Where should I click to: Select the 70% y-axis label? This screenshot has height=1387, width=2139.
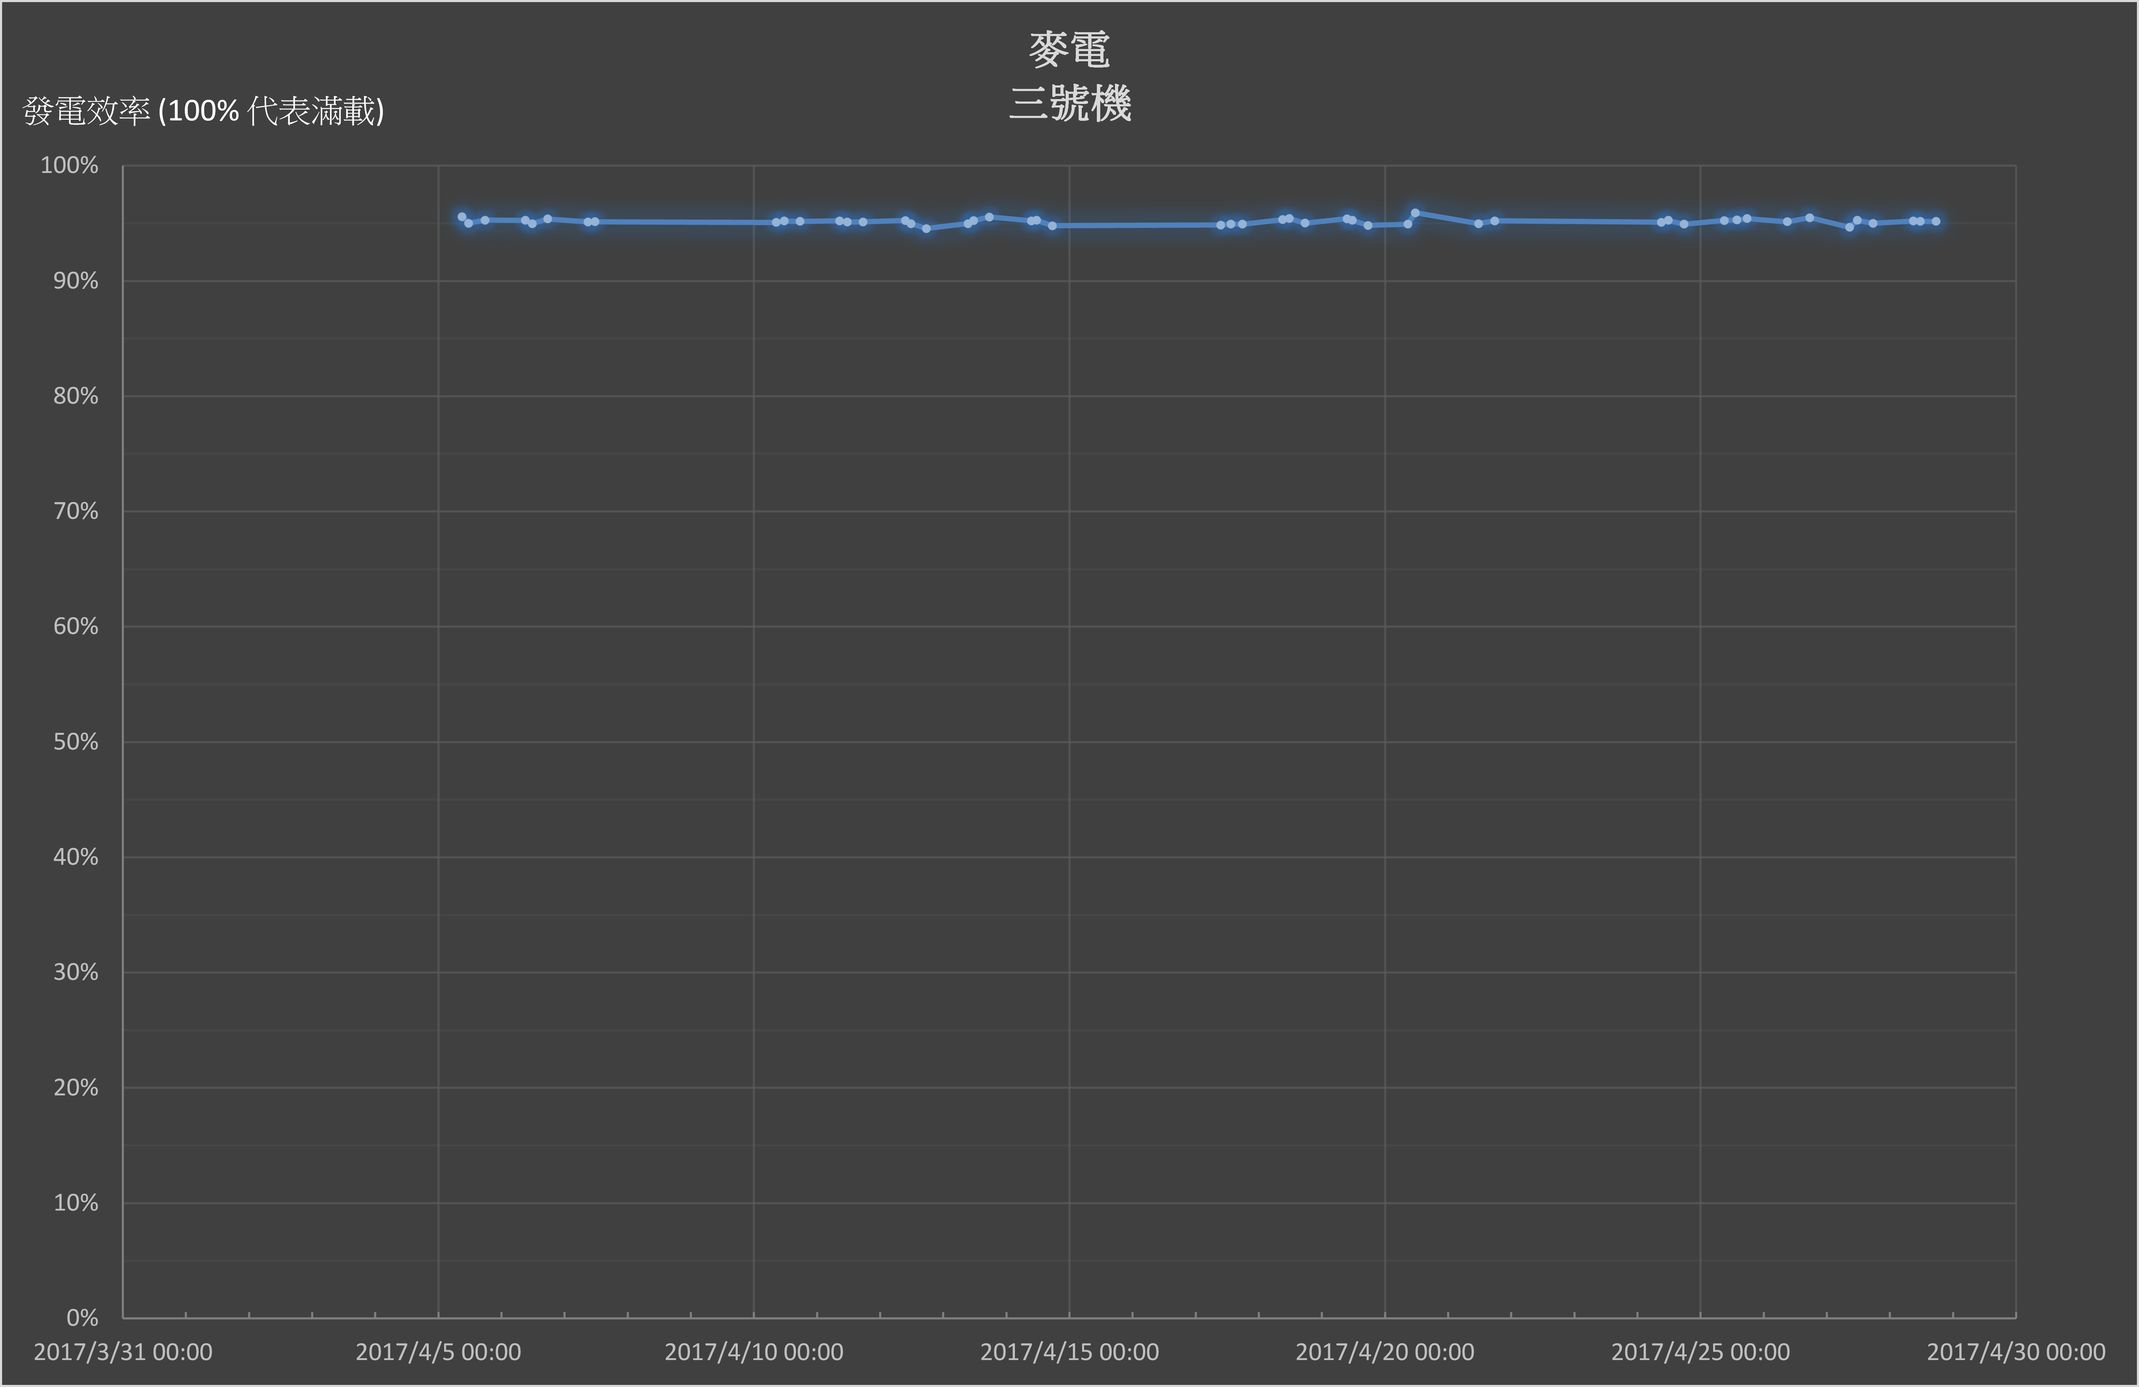click(76, 511)
